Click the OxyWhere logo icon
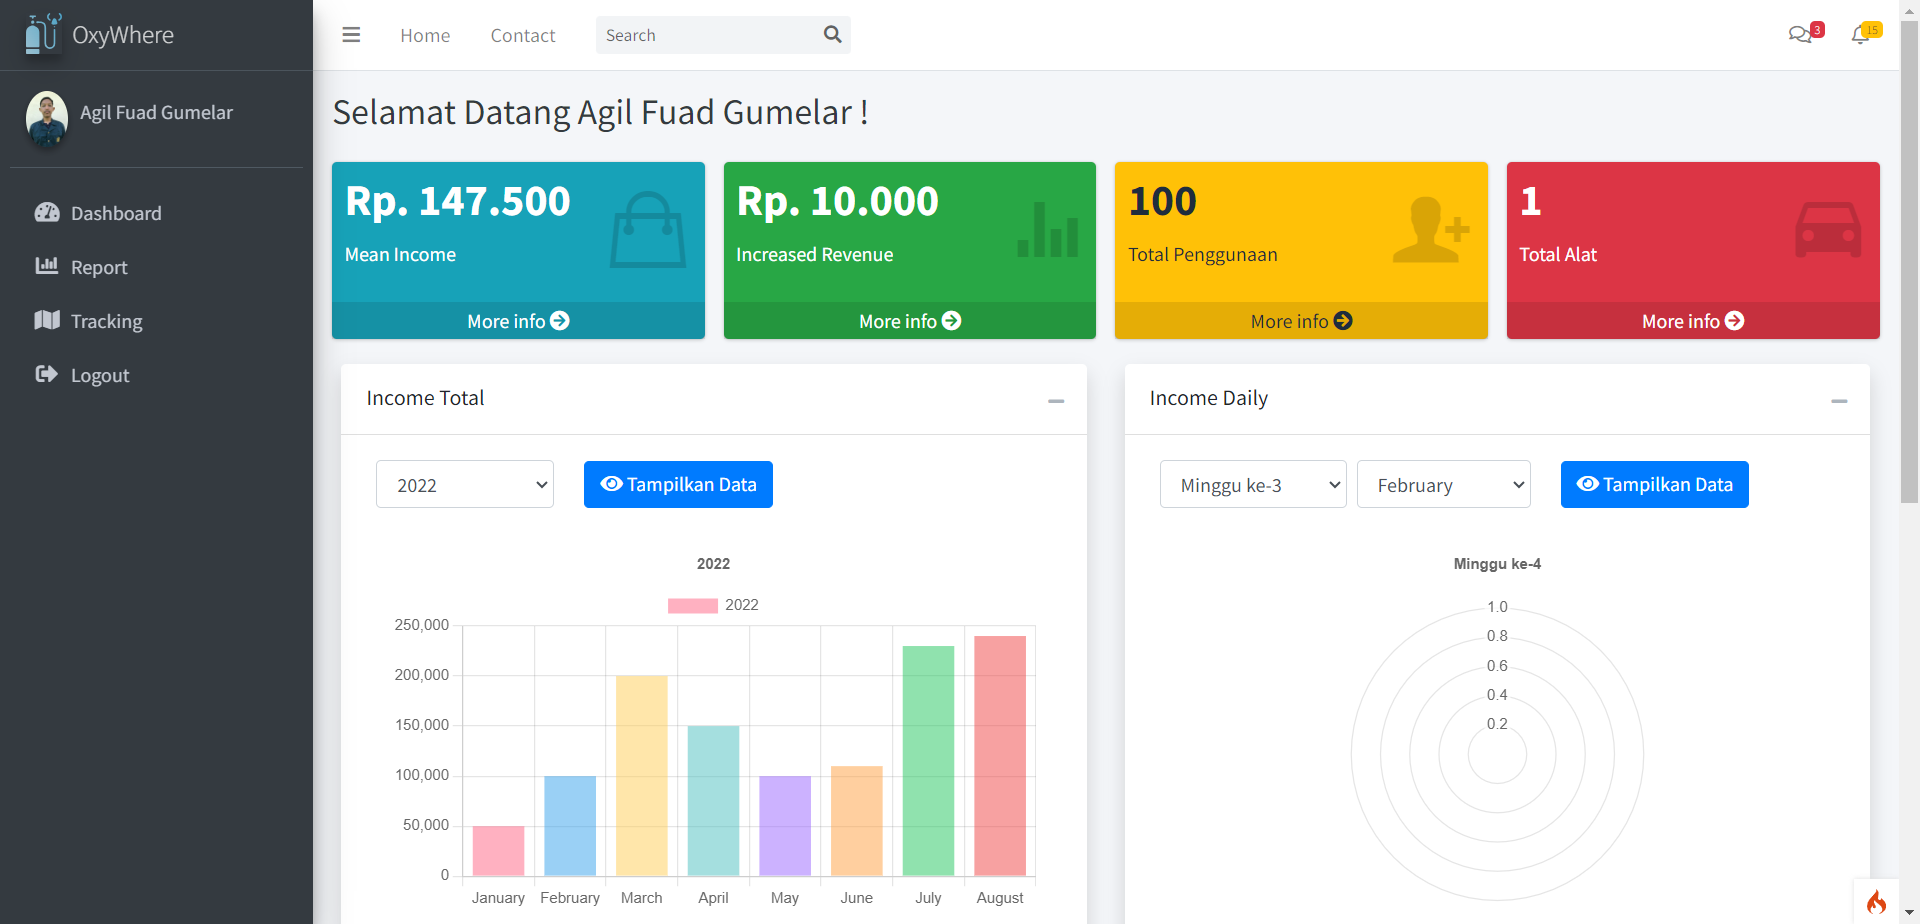1920x924 pixels. point(42,35)
